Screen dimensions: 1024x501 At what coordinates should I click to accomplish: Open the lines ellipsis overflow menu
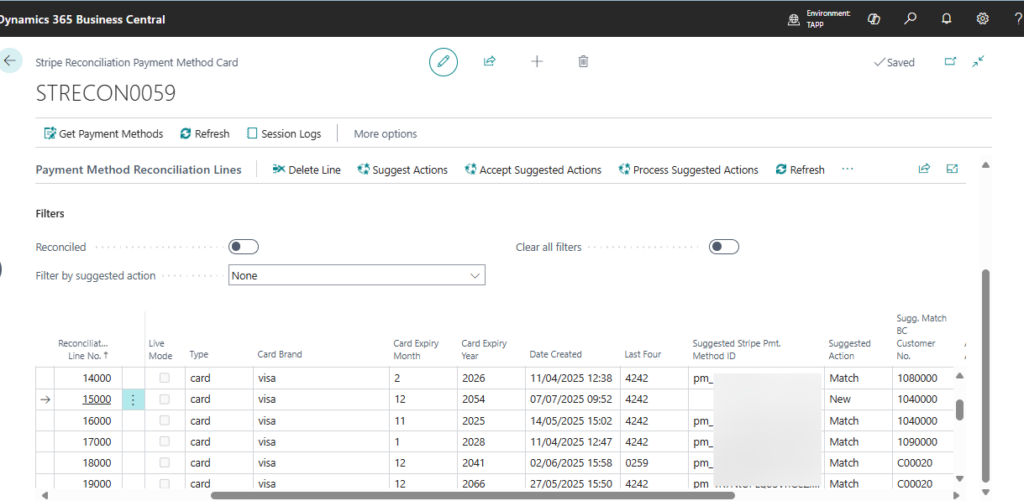(x=848, y=170)
